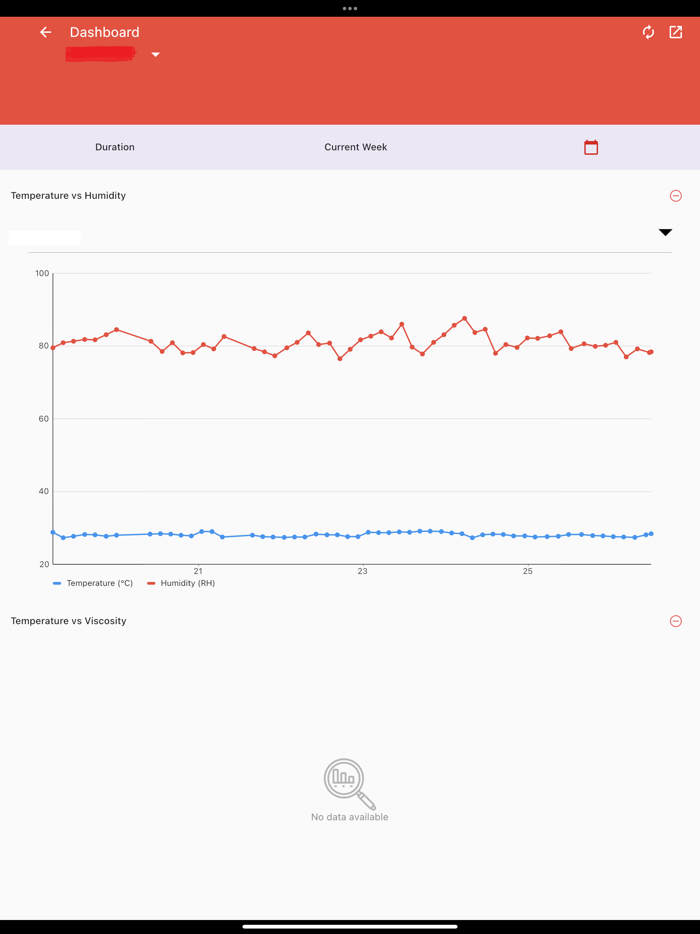Click Temperature vs Humidity heading
Image resolution: width=700 pixels, height=934 pixels.
point(69,195)
